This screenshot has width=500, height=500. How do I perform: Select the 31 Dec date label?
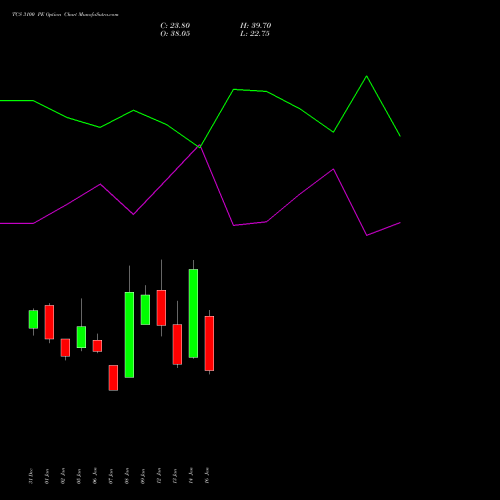tap(31, 476)
